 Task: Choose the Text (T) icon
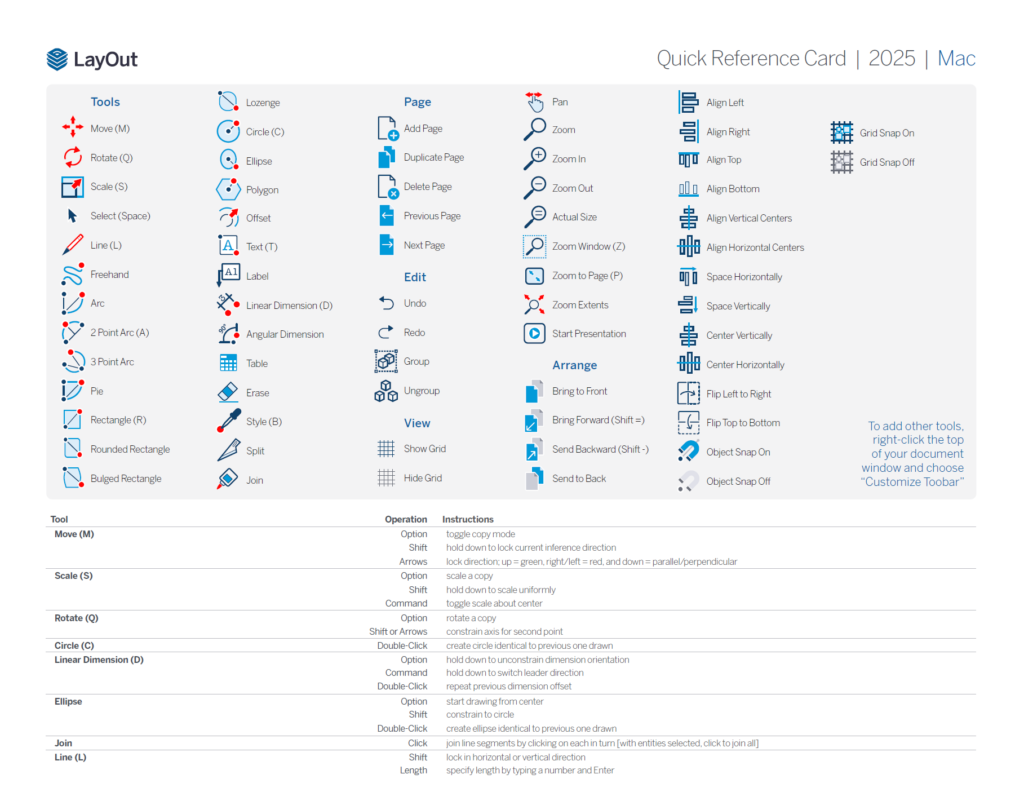click(x=228, y=246)
